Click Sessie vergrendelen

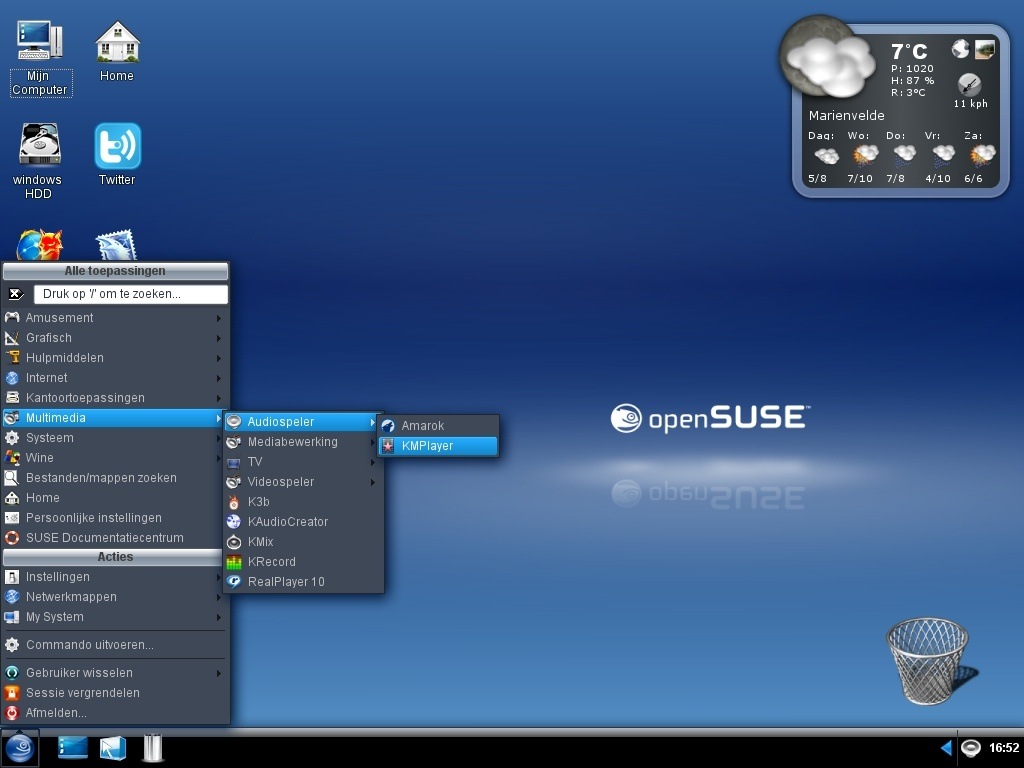(x=115, y=693)
